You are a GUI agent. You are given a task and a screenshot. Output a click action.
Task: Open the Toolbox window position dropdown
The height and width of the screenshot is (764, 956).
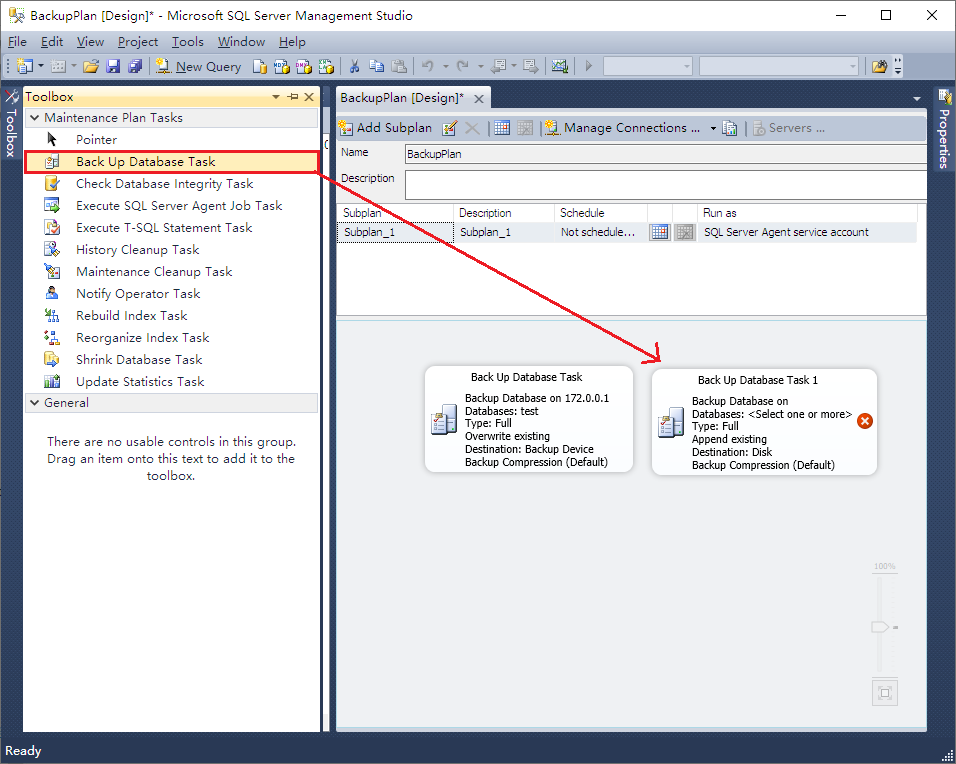[276, 97]
